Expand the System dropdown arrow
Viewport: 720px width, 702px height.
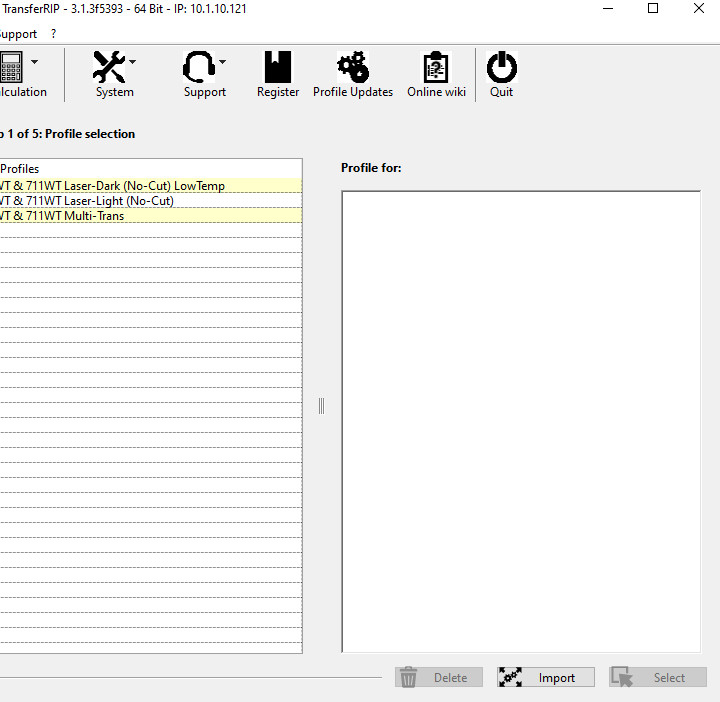133,62
